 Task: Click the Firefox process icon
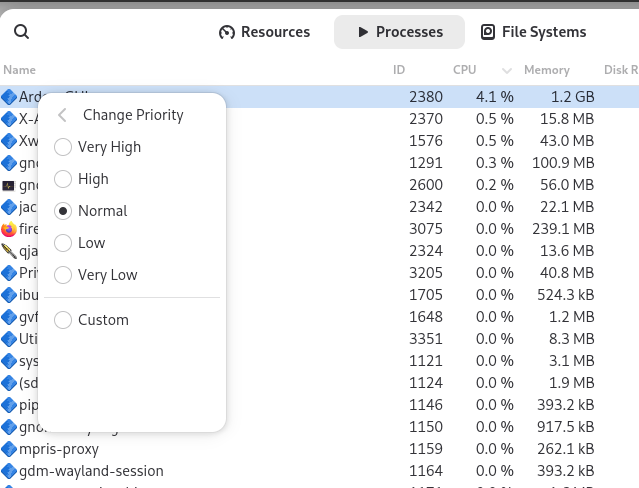pyautogui.click(x=9, y=229)
